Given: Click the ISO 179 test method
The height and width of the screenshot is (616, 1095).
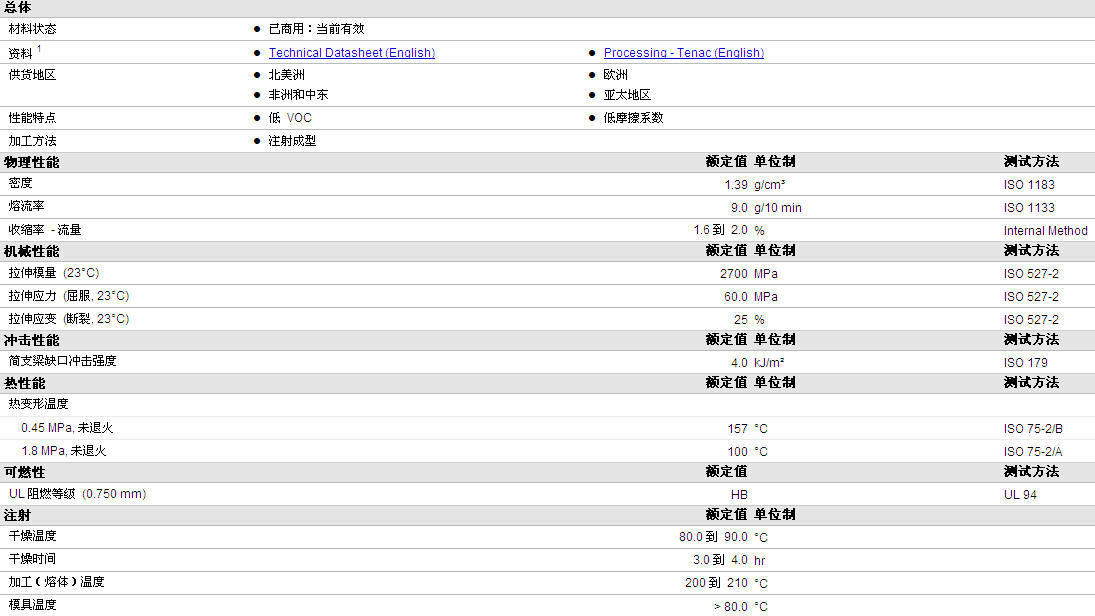Looking at the screenshot, I should click(1025, 362).
